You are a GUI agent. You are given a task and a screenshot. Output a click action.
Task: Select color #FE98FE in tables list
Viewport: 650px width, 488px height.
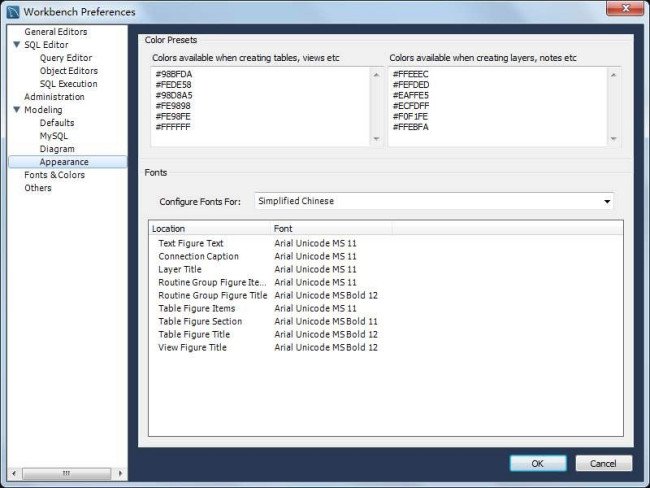click(173, 117)
